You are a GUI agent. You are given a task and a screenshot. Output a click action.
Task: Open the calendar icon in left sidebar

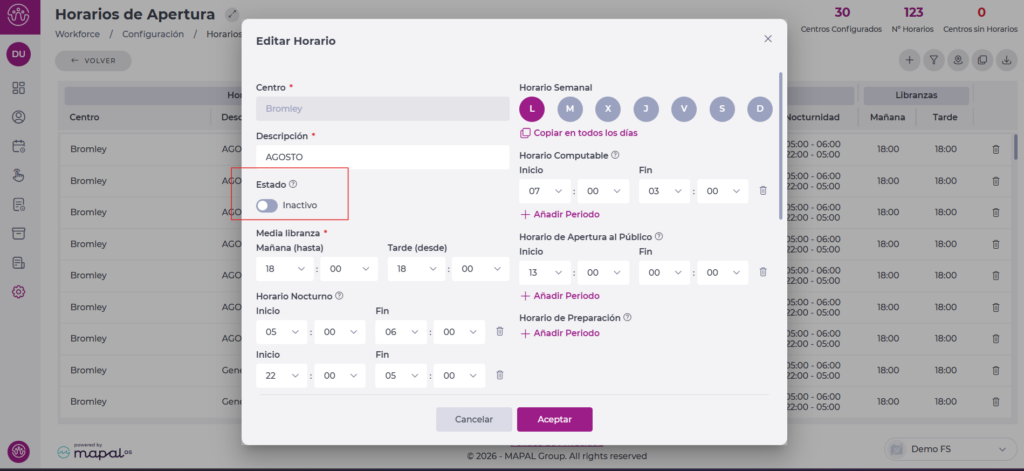18,146
